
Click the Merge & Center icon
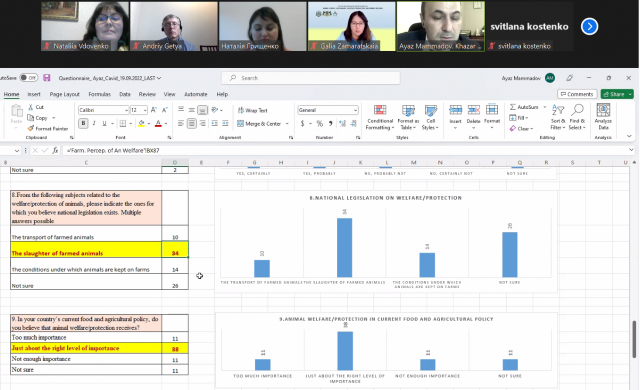(240, 124)
